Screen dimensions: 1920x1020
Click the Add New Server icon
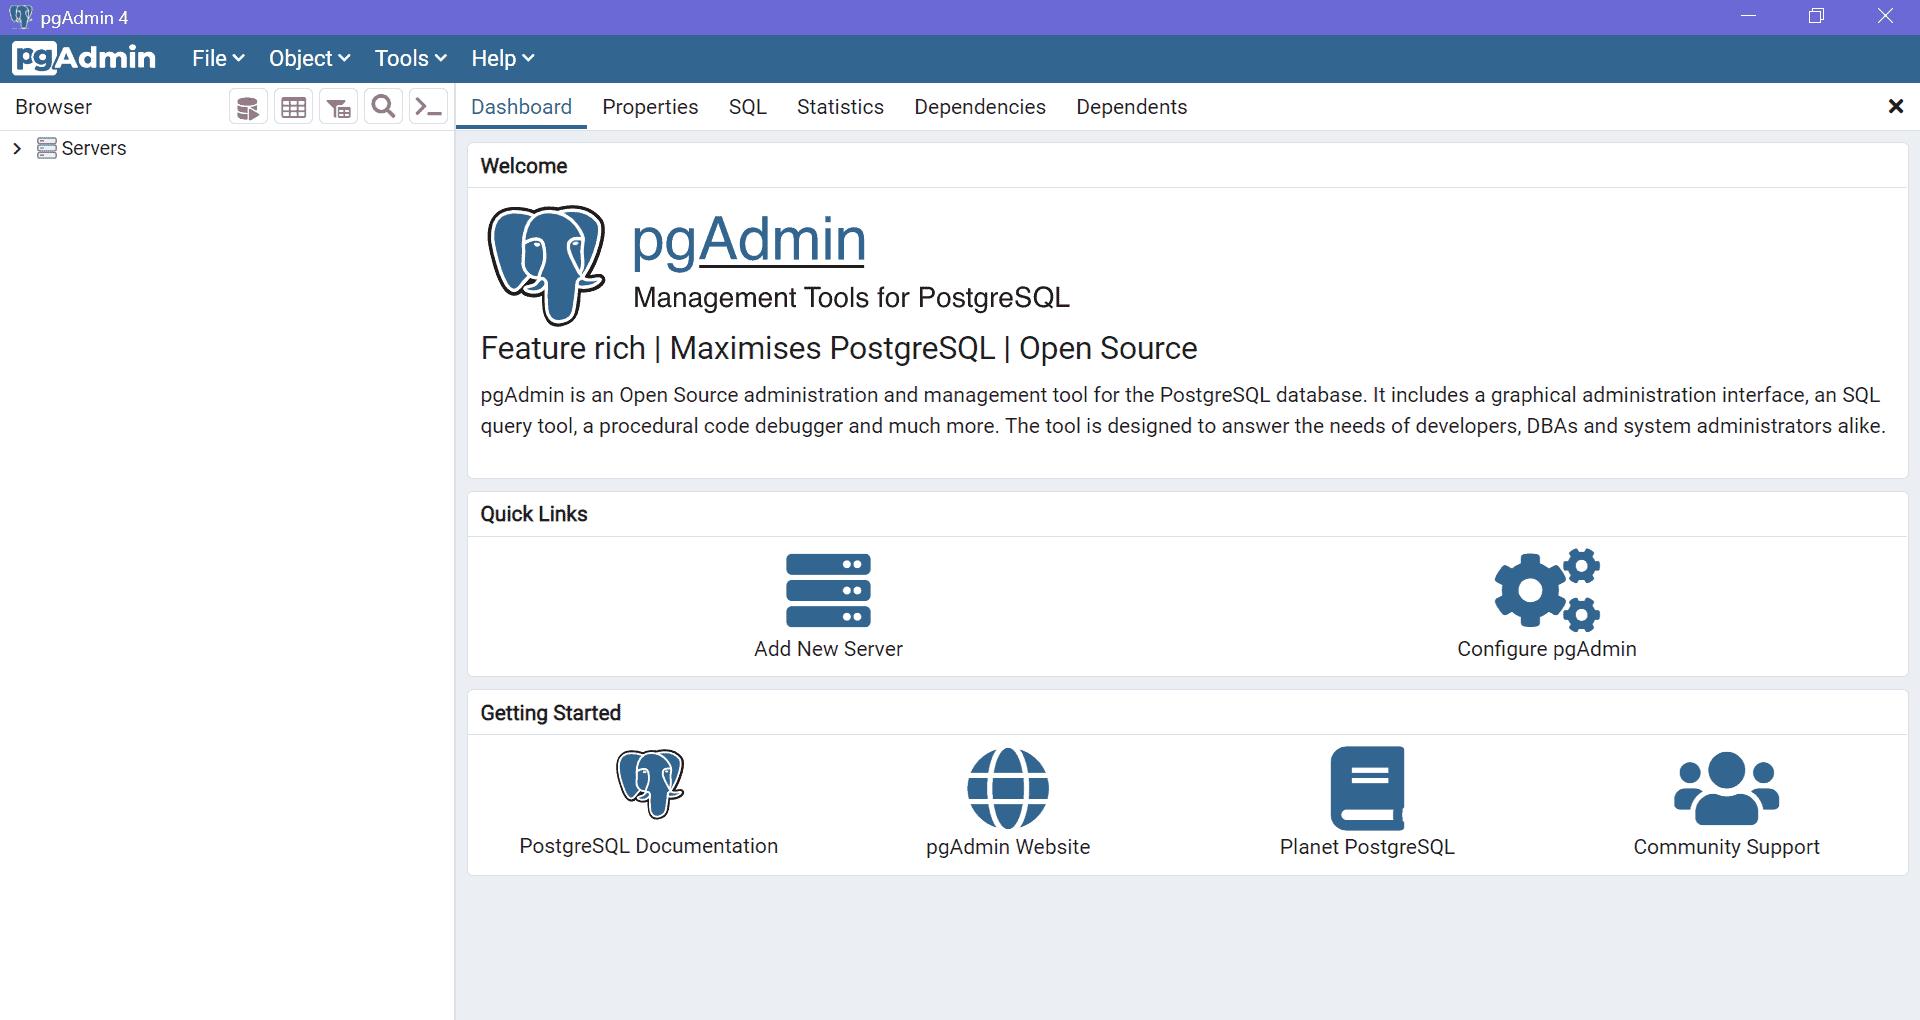tap(828, 591)
